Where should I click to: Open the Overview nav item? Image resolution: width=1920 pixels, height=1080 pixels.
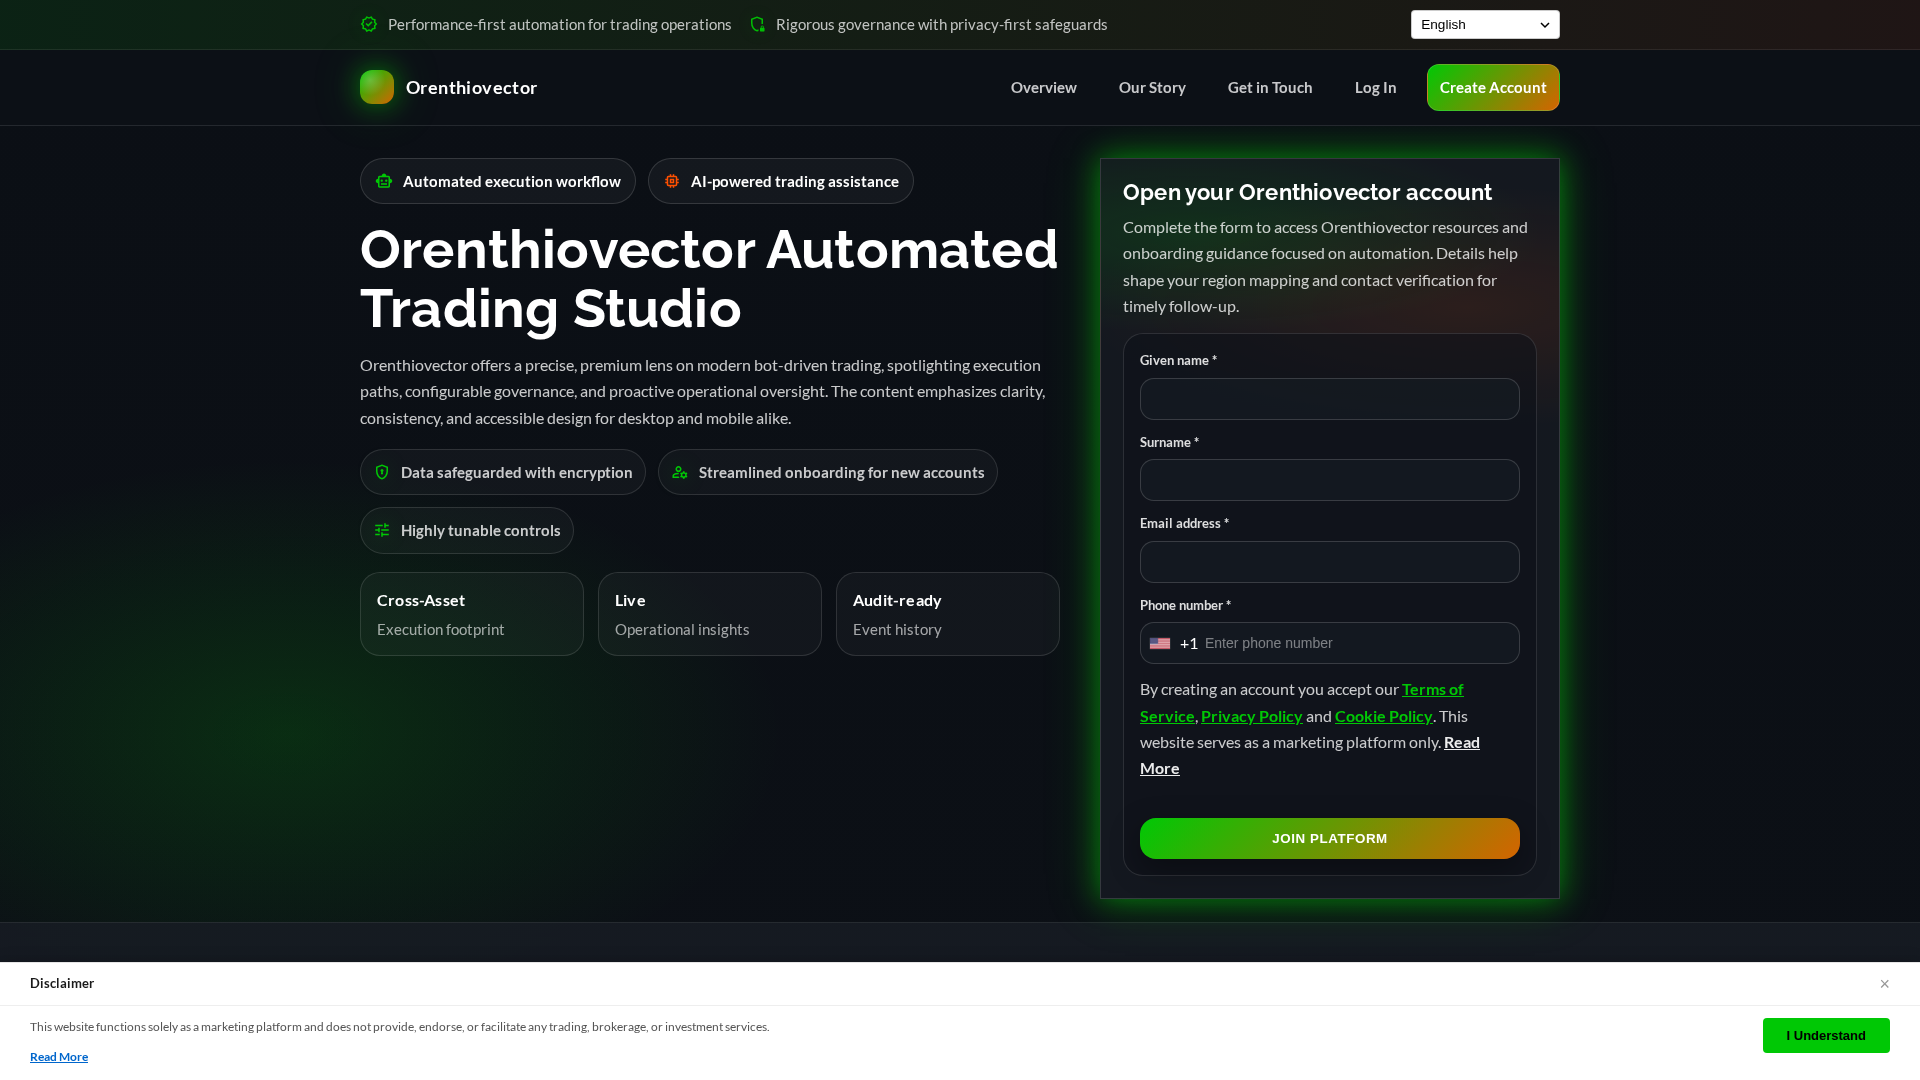pos(1043,87)
